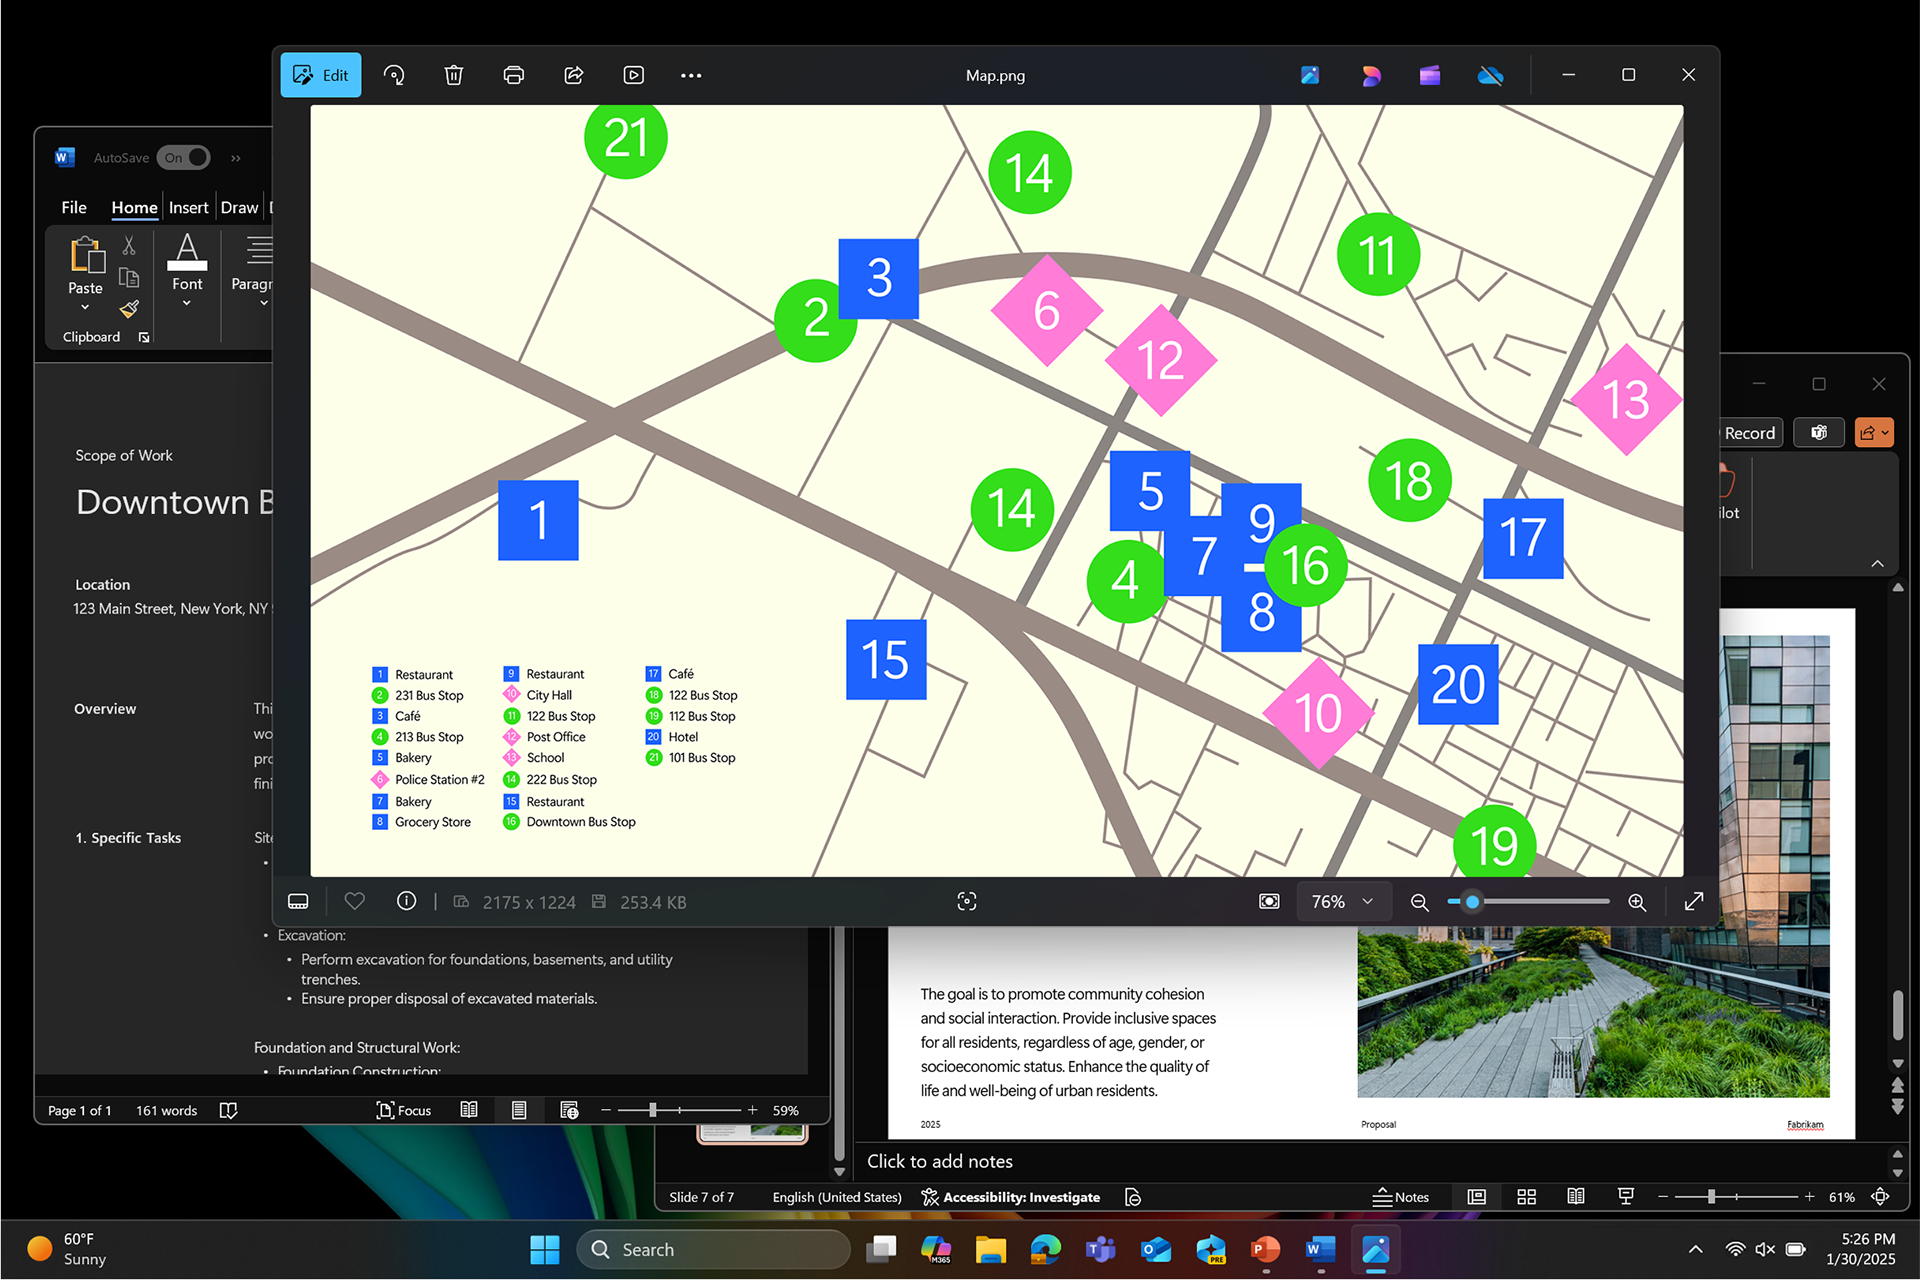Screen dimensions: 1920x1280
Task: Click the delete trash icon in Photos
Action: coord(454,75)
